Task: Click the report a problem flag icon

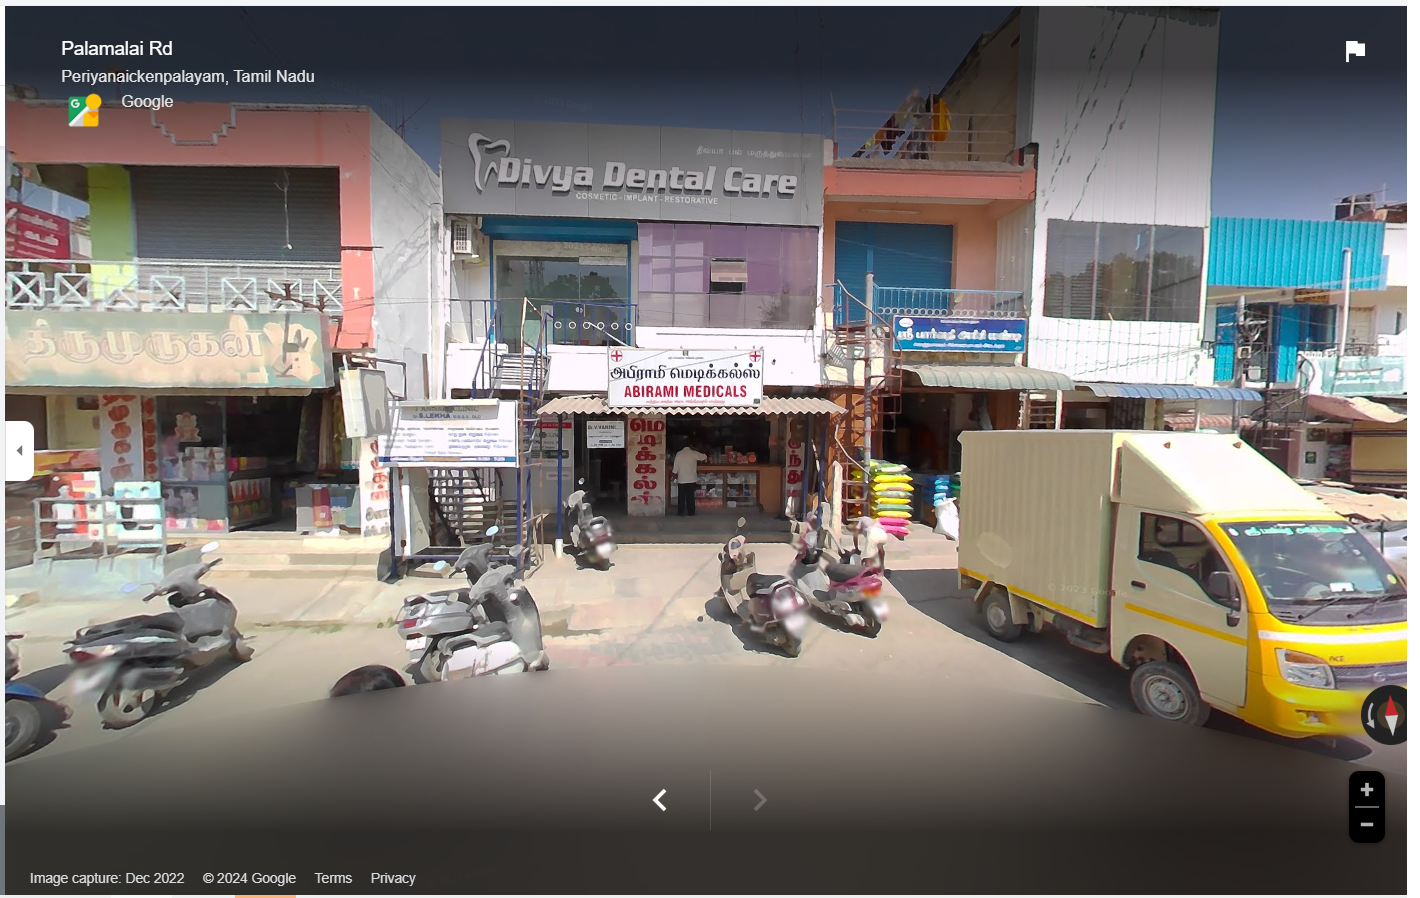Action: (1355, 51)
